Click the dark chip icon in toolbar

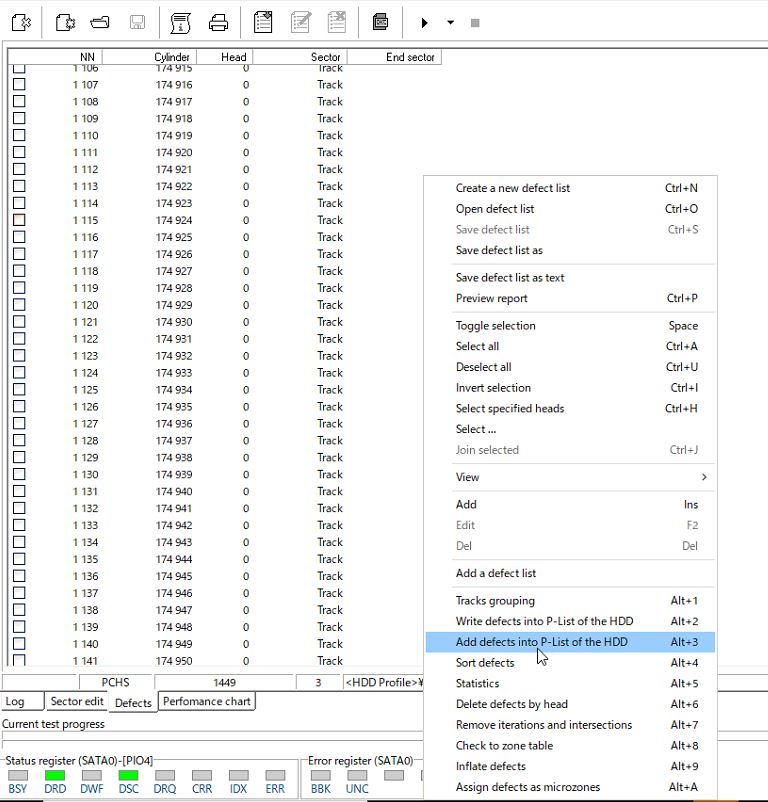coord(380,22)
